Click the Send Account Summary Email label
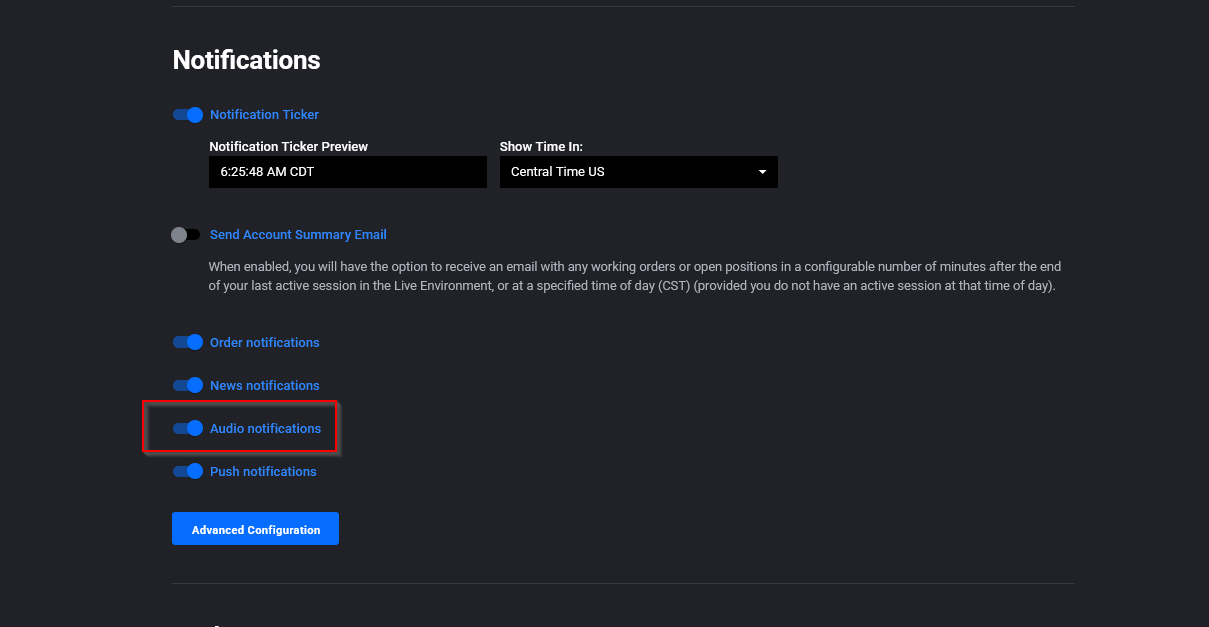 point(298,235)
